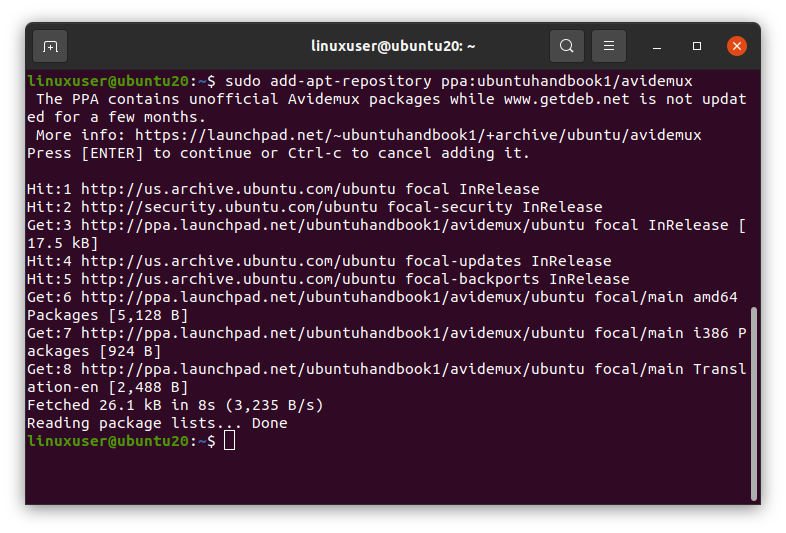Click the terminal's vertical scrollbar
Screen dimensions: 786x533
coord(753,400)
